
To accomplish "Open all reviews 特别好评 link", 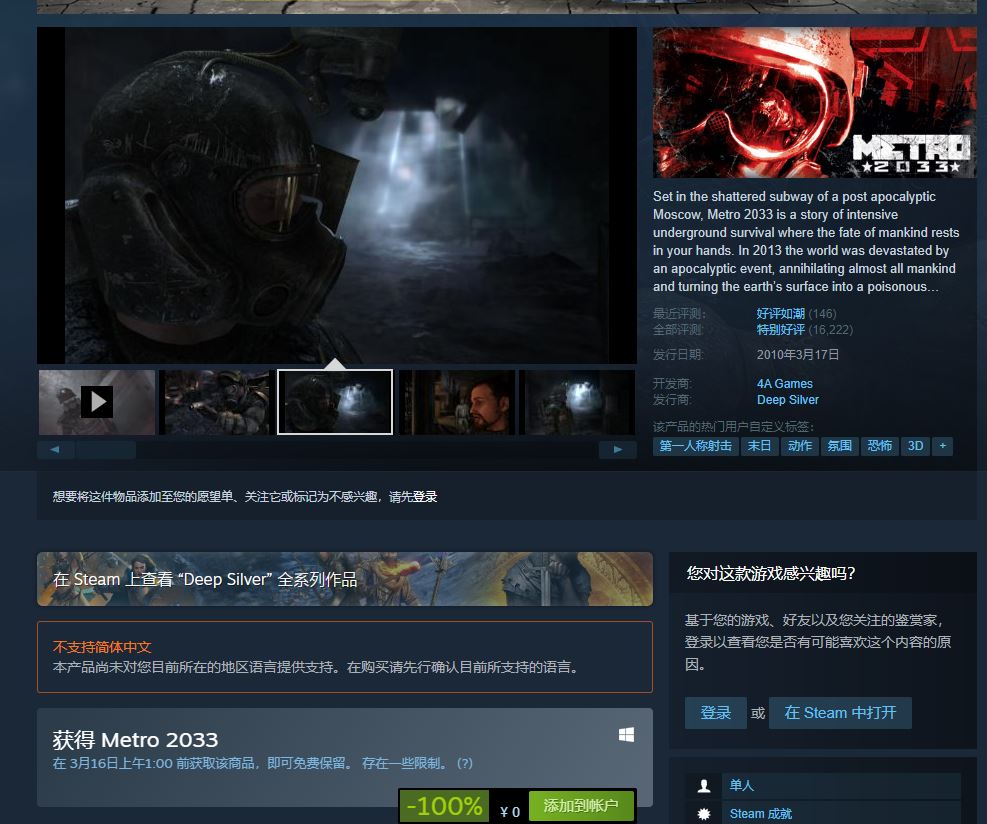I will pyautogui.click(x=781, y=330).
